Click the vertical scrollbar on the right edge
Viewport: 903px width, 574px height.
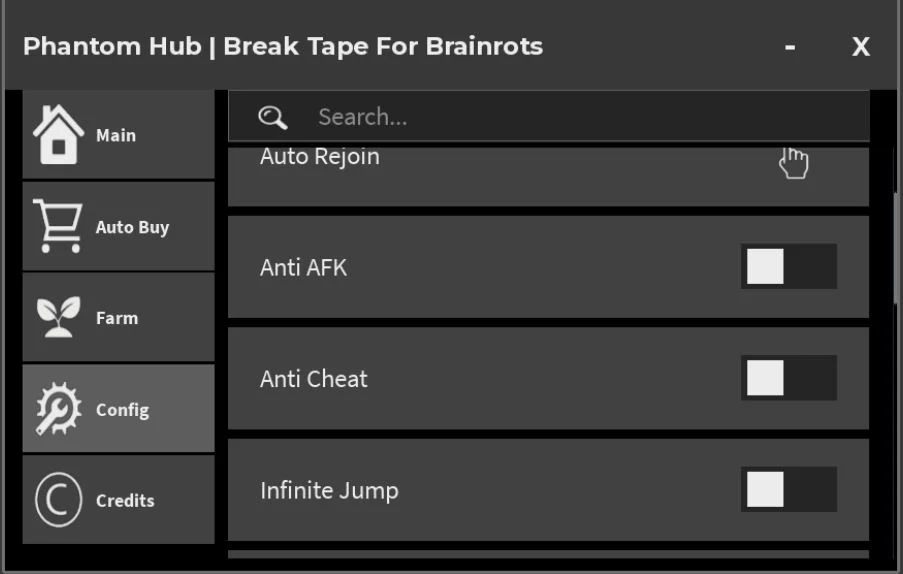point(896,248)
